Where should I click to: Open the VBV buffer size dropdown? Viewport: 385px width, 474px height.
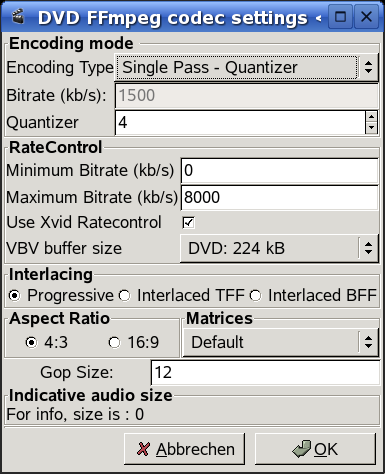coord(279,248)
